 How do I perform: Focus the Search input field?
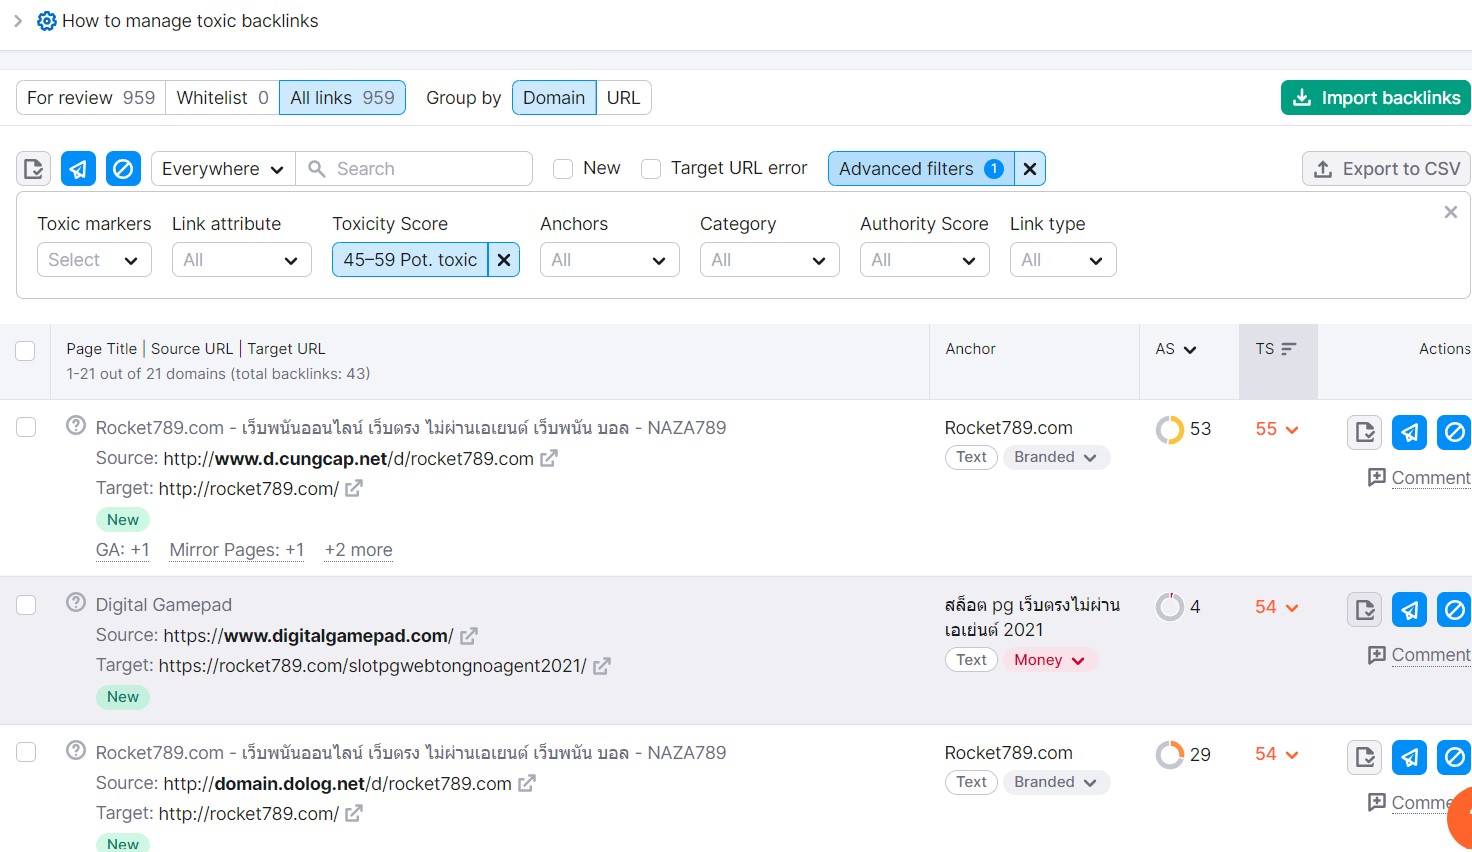click(x=414, y=169)
